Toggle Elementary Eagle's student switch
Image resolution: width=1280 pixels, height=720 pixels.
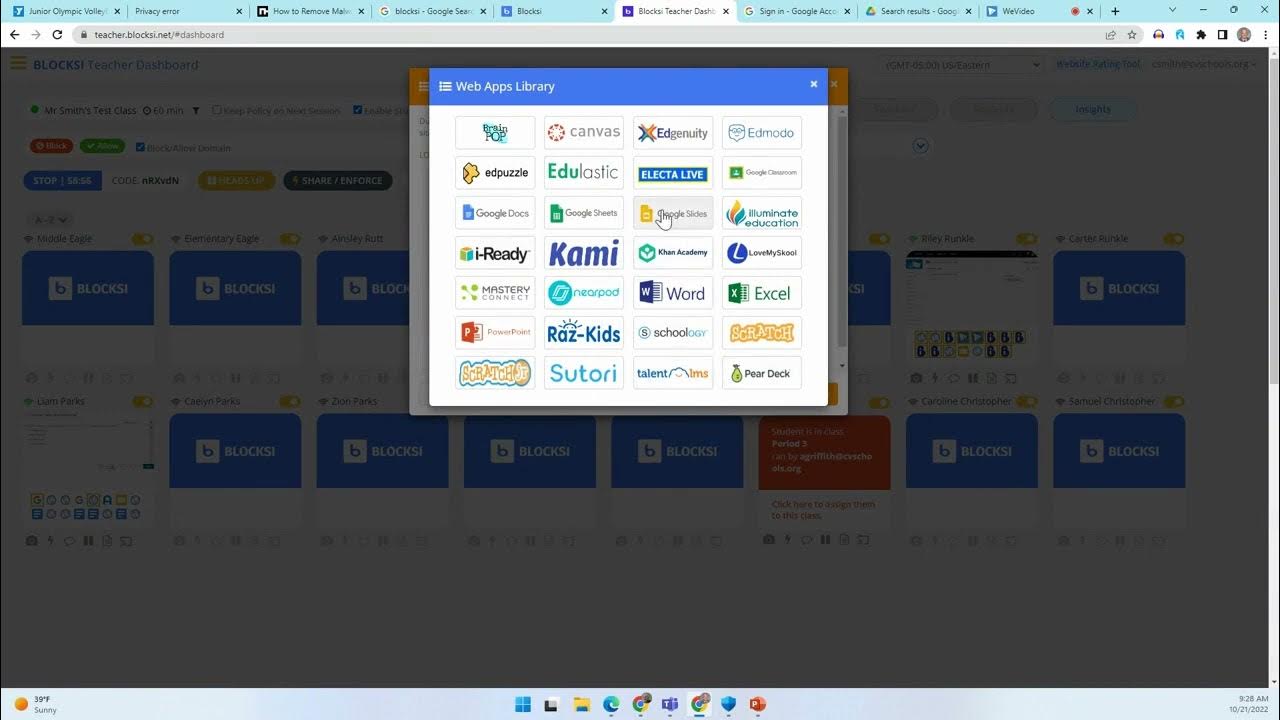(x=290, y=239)
